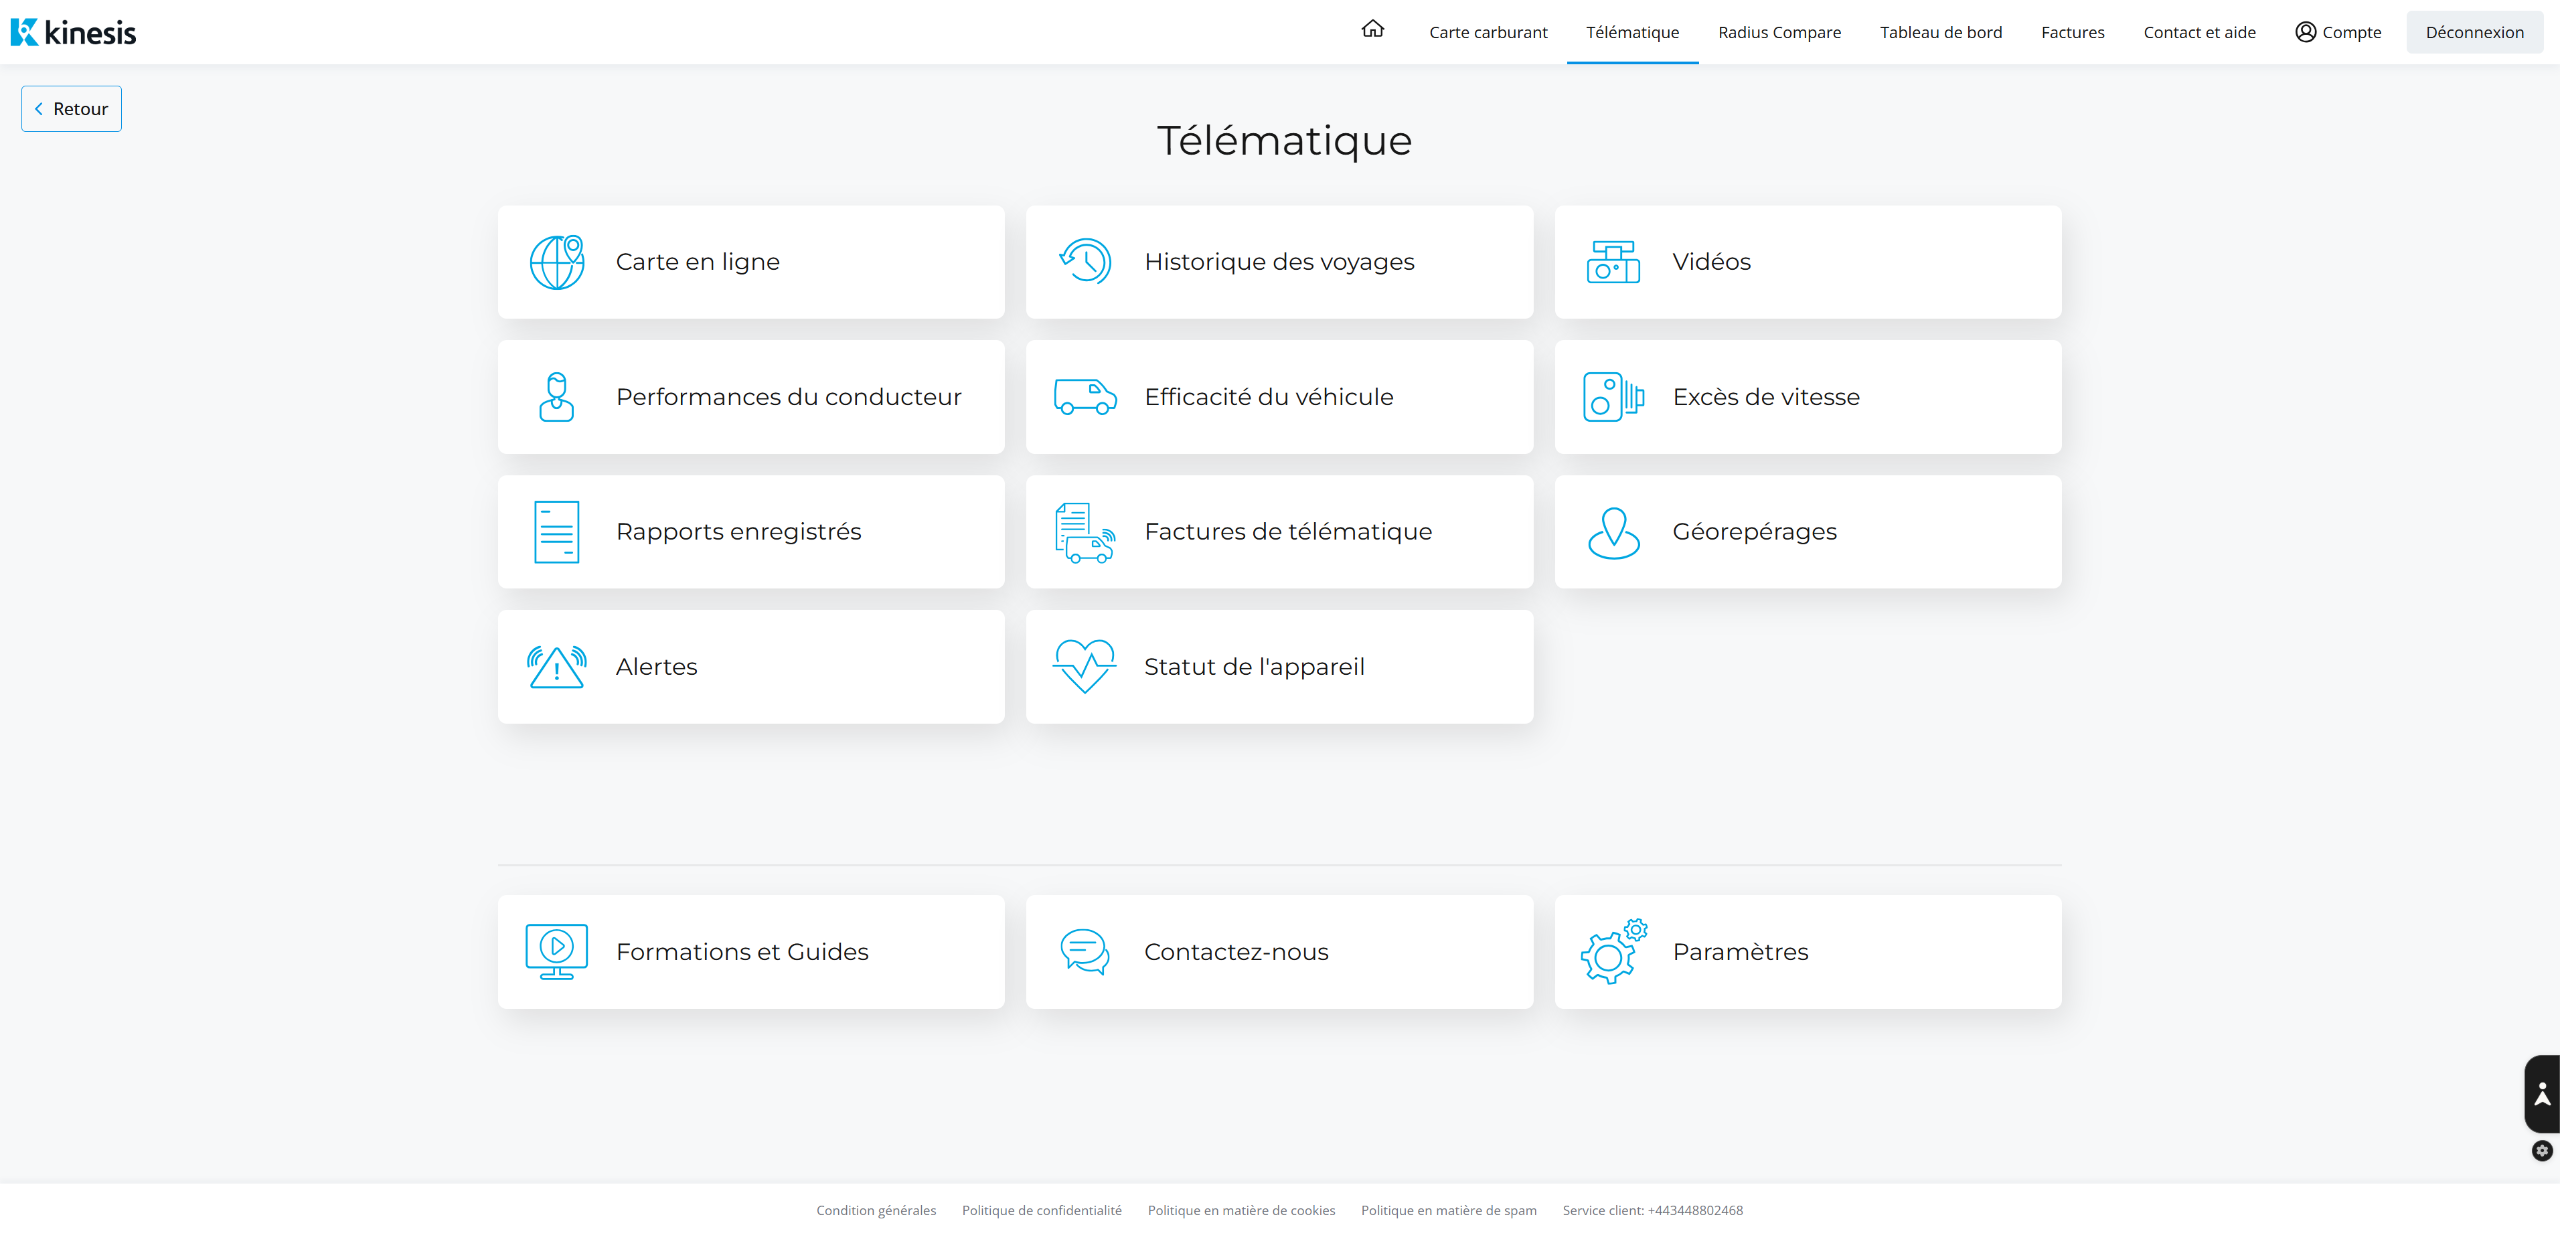Open Carte en ligne globe icon
Screen dimensions: 2560x1237
(557, 262)
